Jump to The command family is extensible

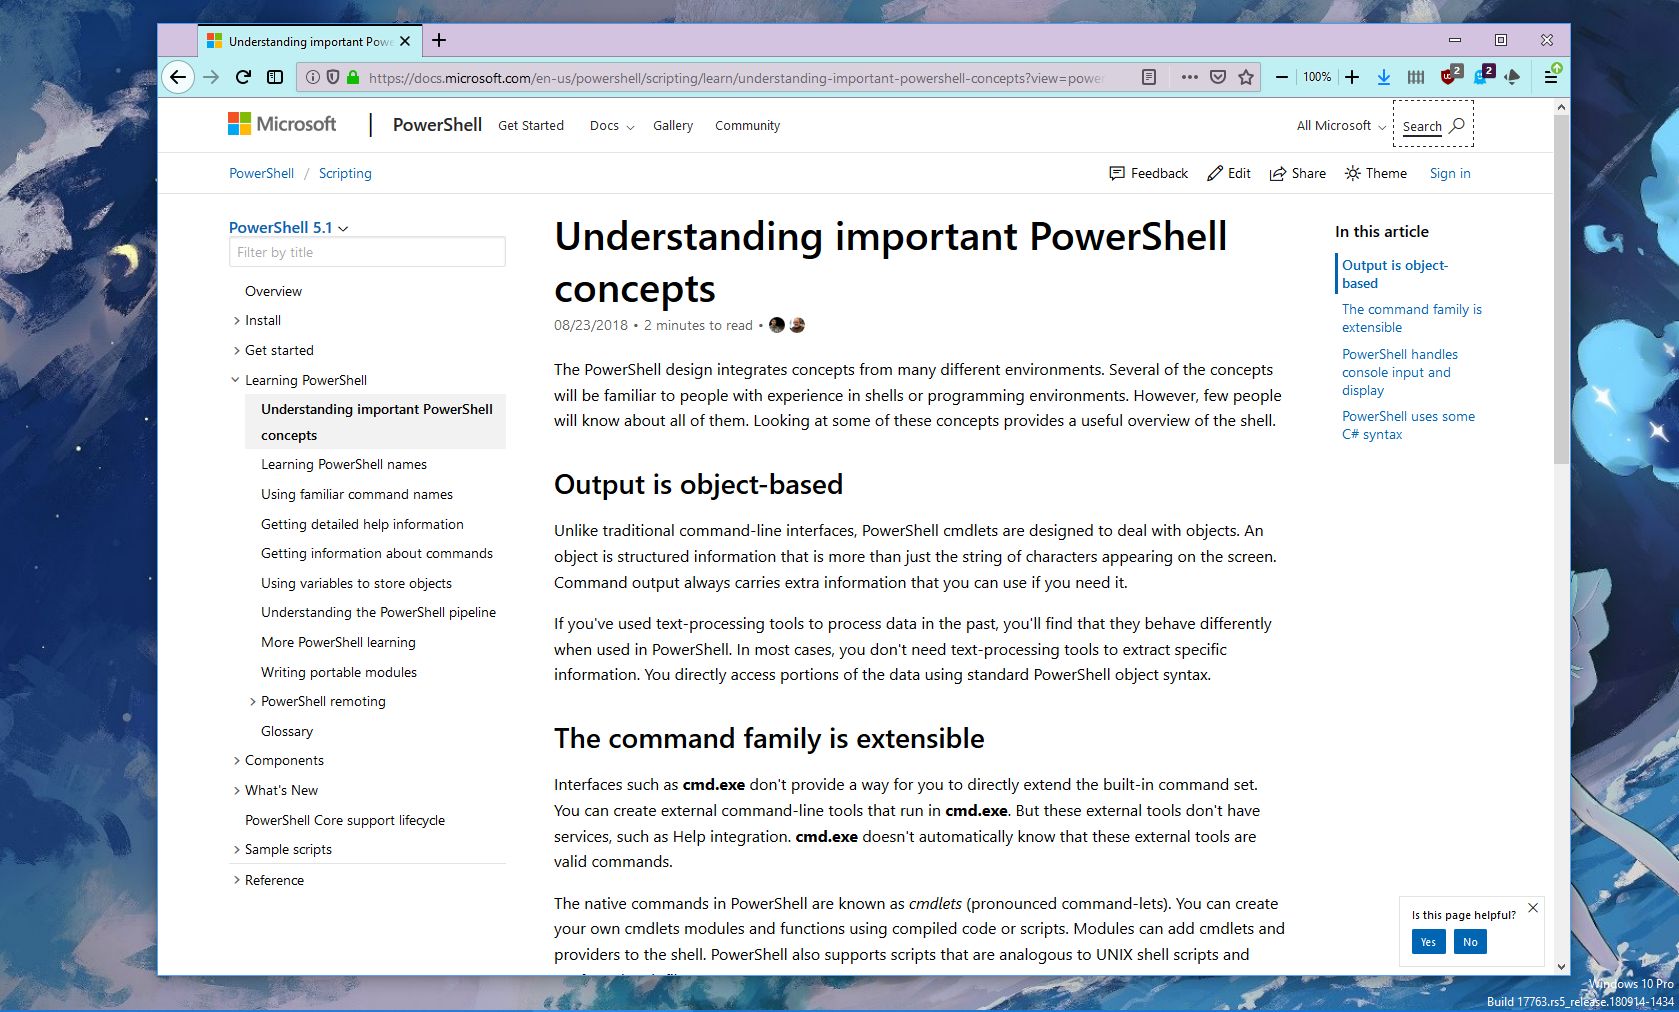tap(1412, 318)
